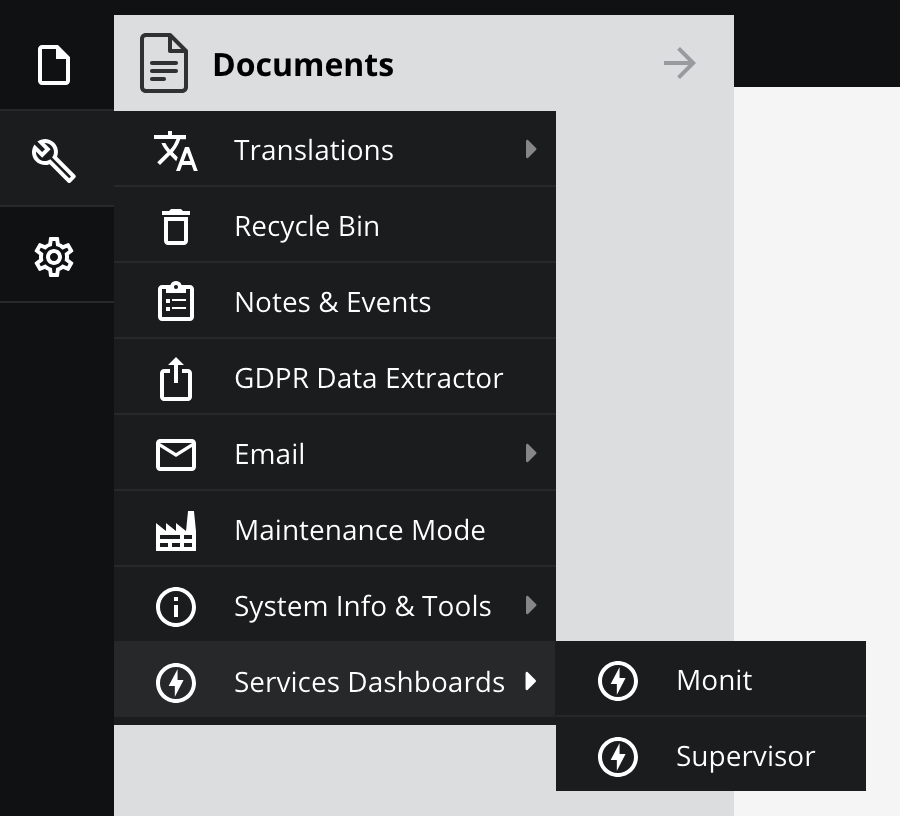Expand the Email submenu arrow
The height and width of the screenshot is (816, 900).
531,453
